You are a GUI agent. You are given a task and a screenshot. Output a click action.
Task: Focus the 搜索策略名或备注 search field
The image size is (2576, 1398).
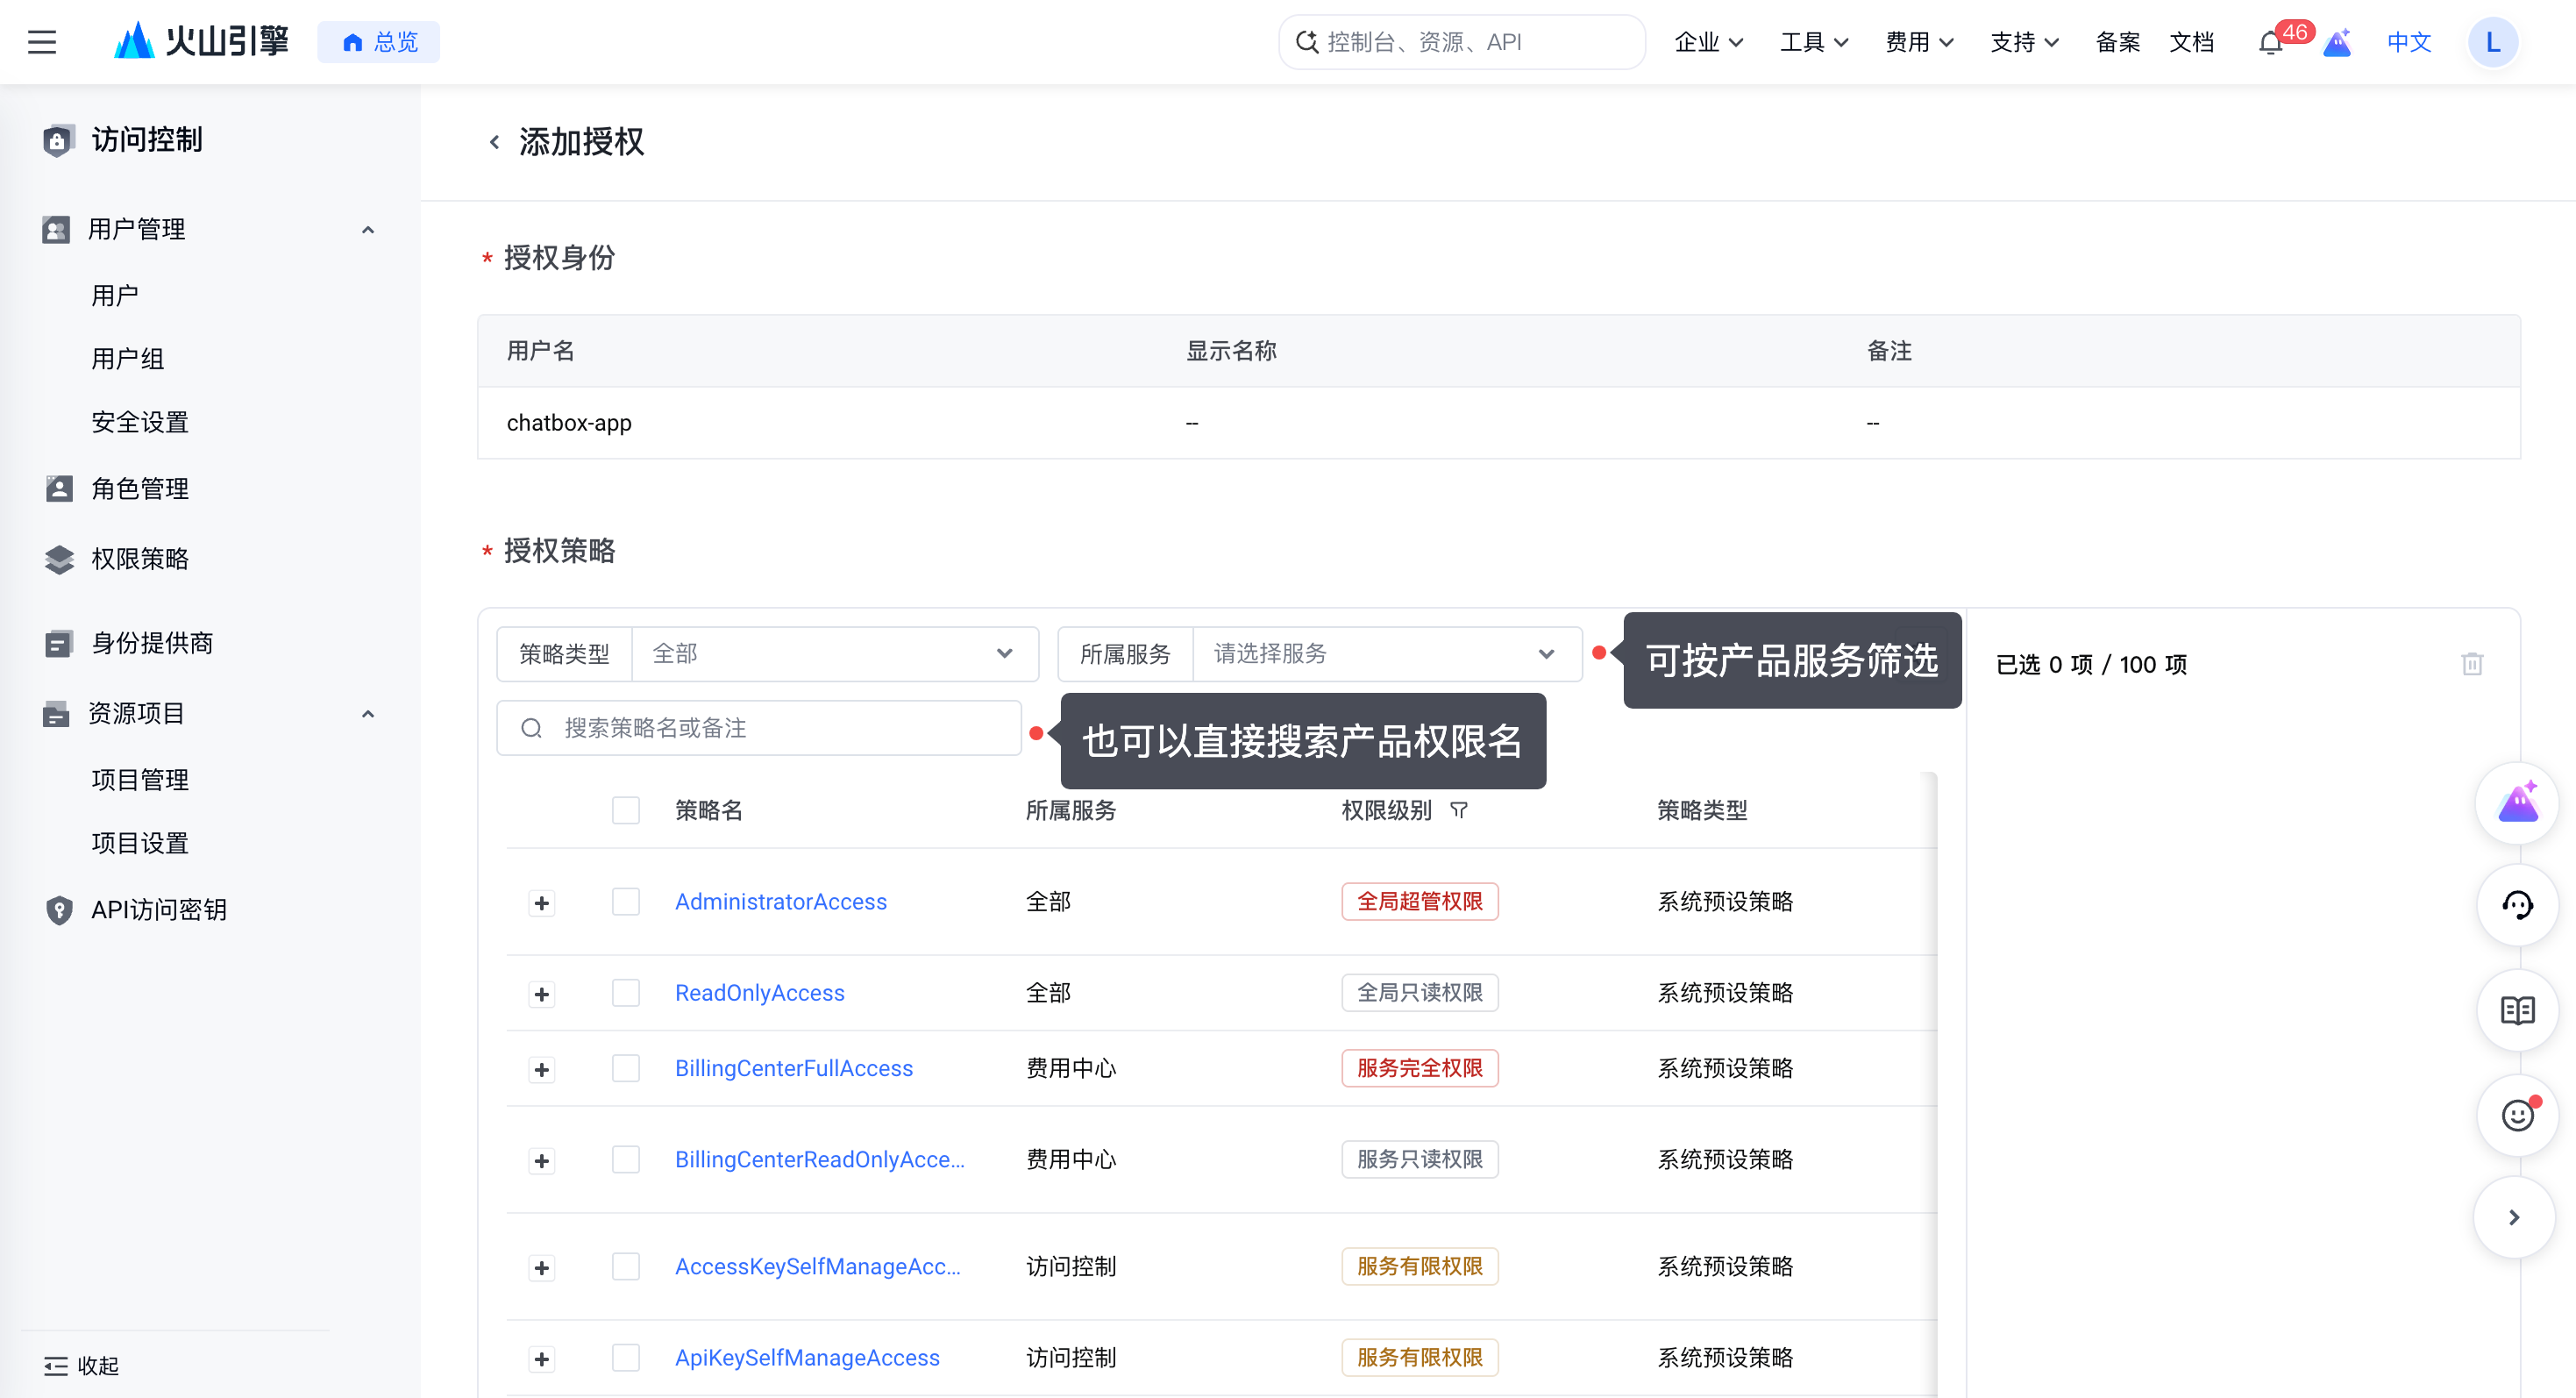pos(759,728)
